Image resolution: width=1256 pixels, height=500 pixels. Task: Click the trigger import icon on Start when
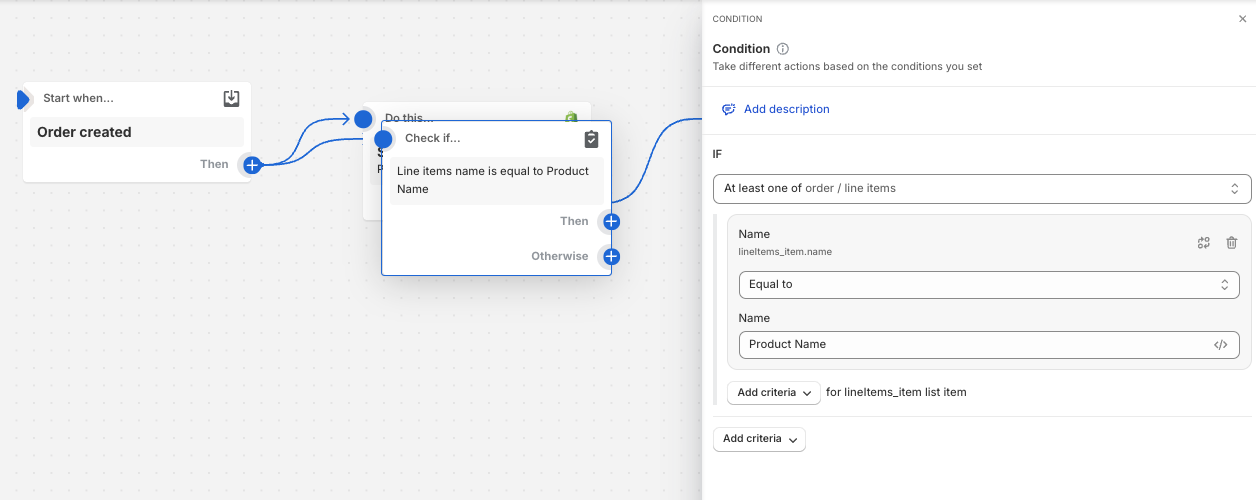click(231, 98)
